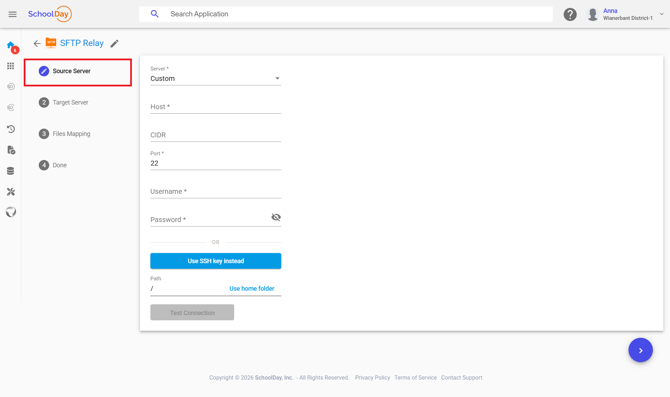
Task: Click the orange SFTP app icon
Action: 51,43
